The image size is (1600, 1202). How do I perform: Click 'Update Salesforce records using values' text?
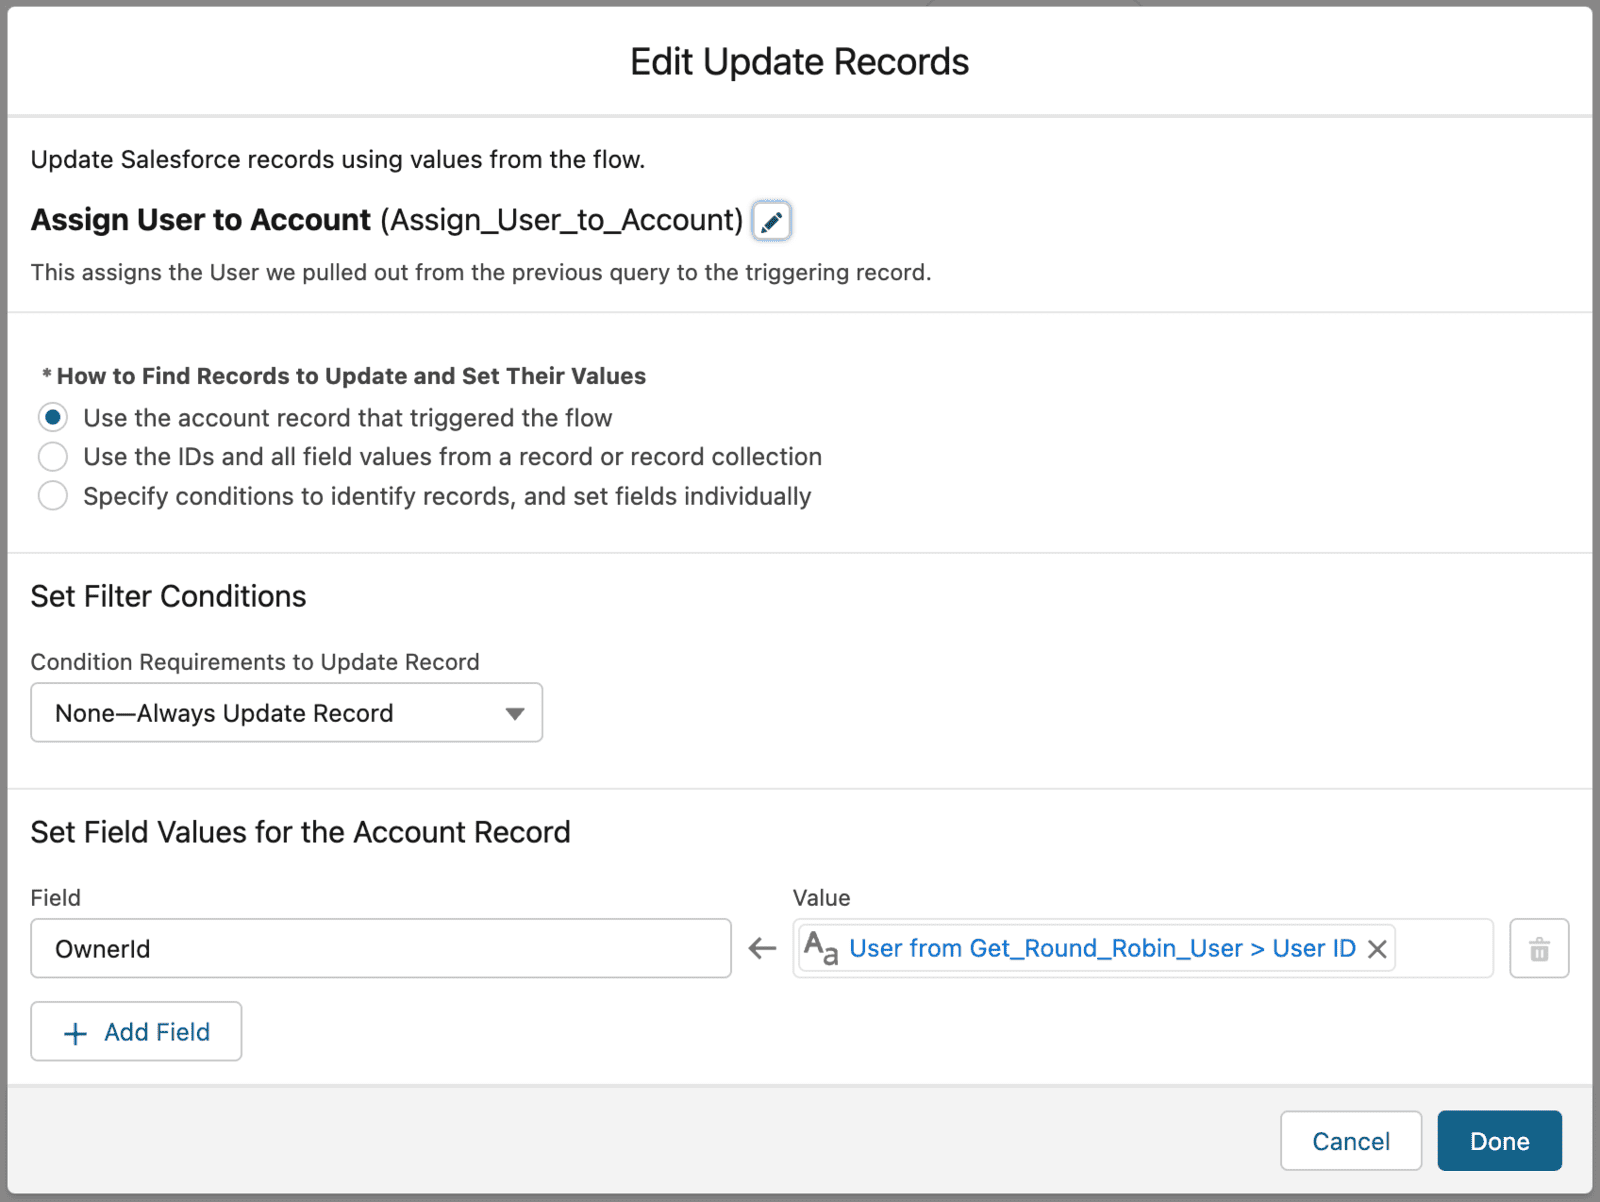(338, 160)
